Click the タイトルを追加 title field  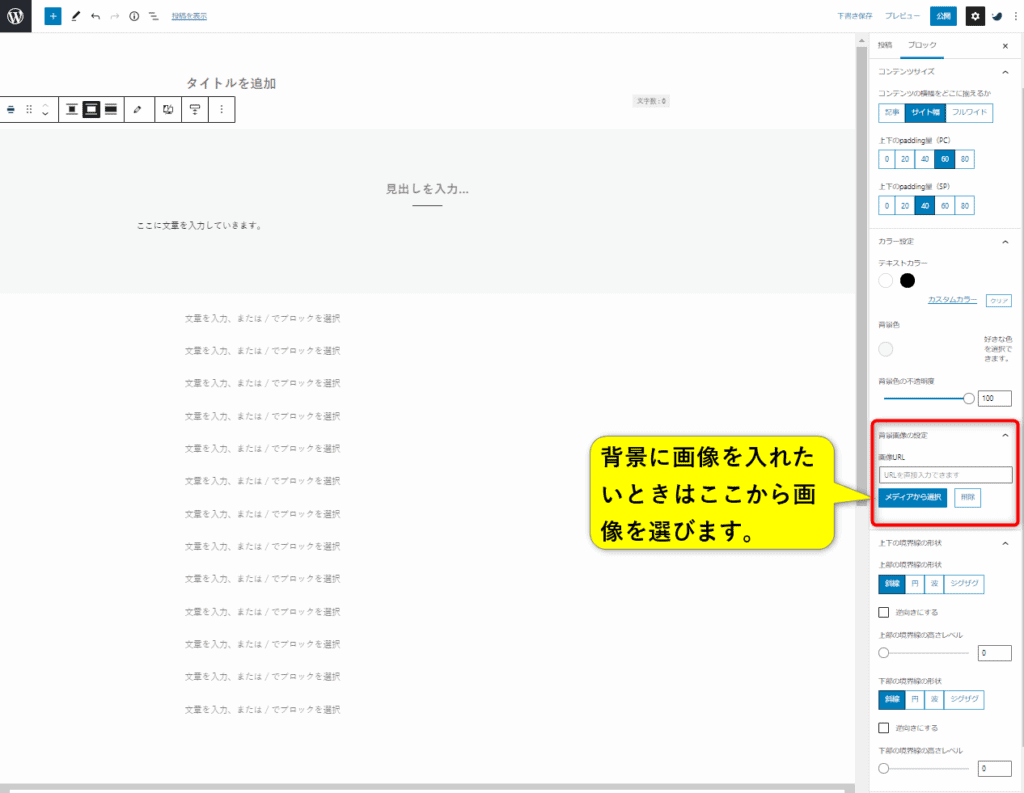[x=231, y=84]
